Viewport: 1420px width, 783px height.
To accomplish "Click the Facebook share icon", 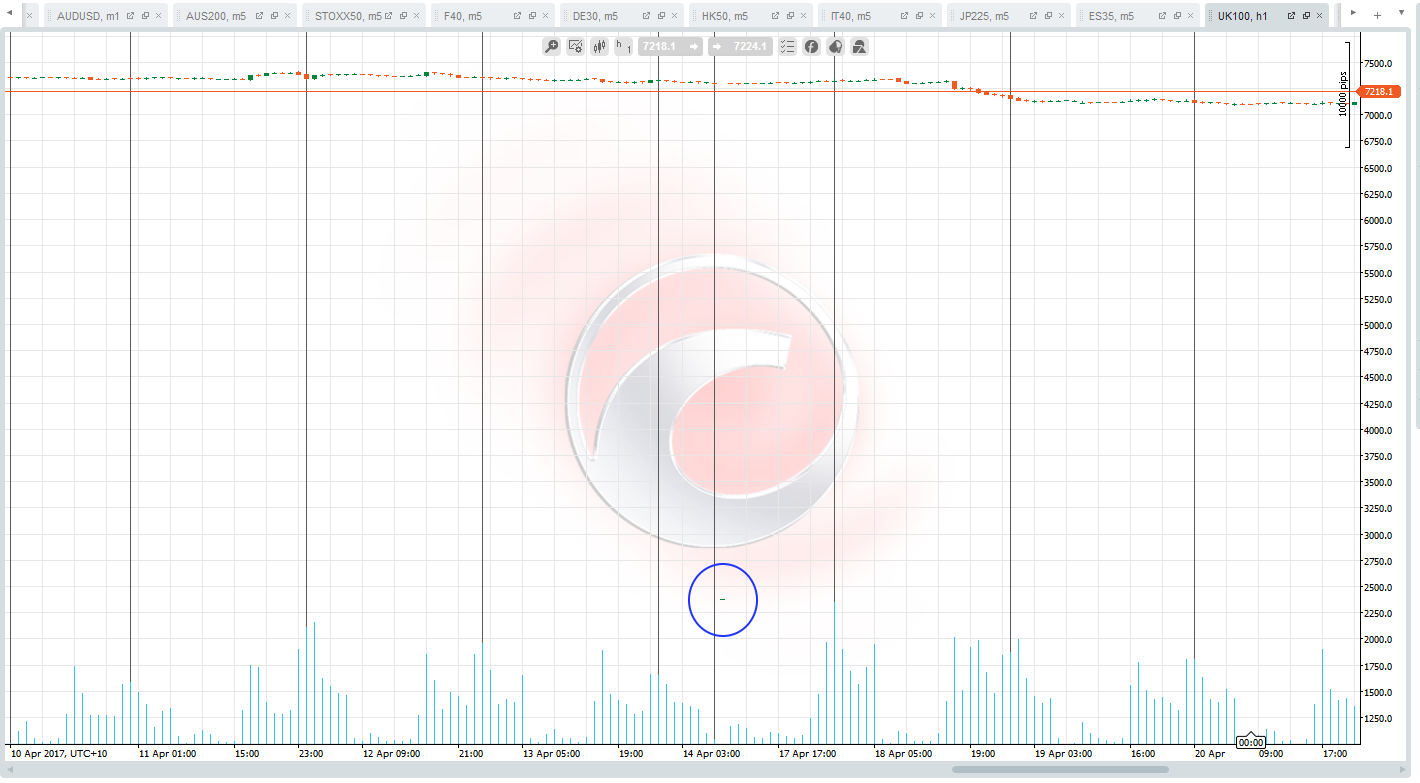I will coord(811,46).
